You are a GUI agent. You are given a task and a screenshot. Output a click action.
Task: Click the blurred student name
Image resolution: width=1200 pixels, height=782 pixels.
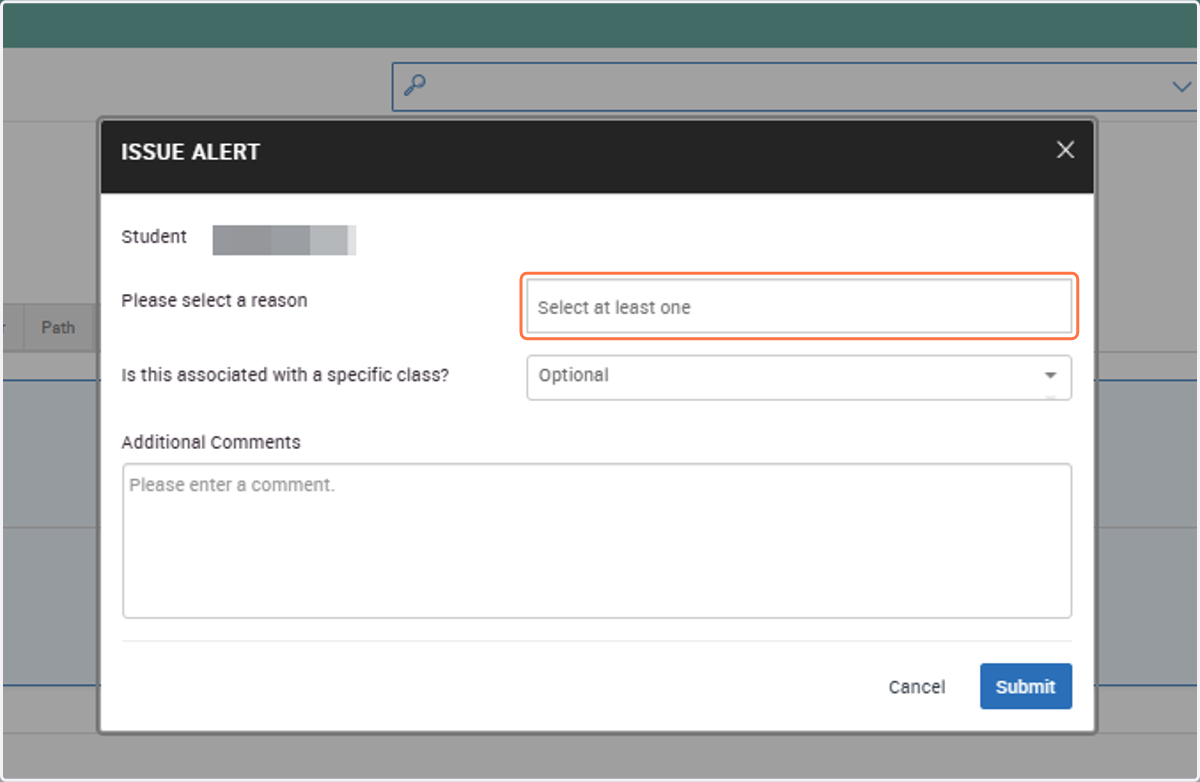(284, 241)
